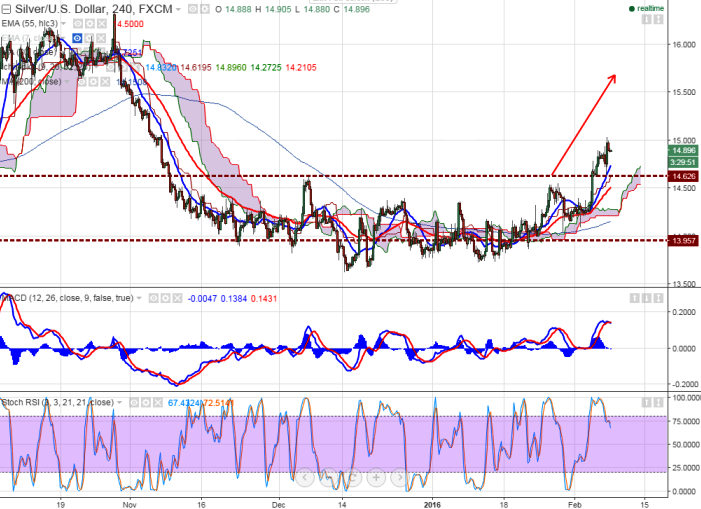This screenshot has width=701, height=509.
Task: Hide the EMA (55, hlc3) indicator via eye icon
Action: click(x=78, y=24)
